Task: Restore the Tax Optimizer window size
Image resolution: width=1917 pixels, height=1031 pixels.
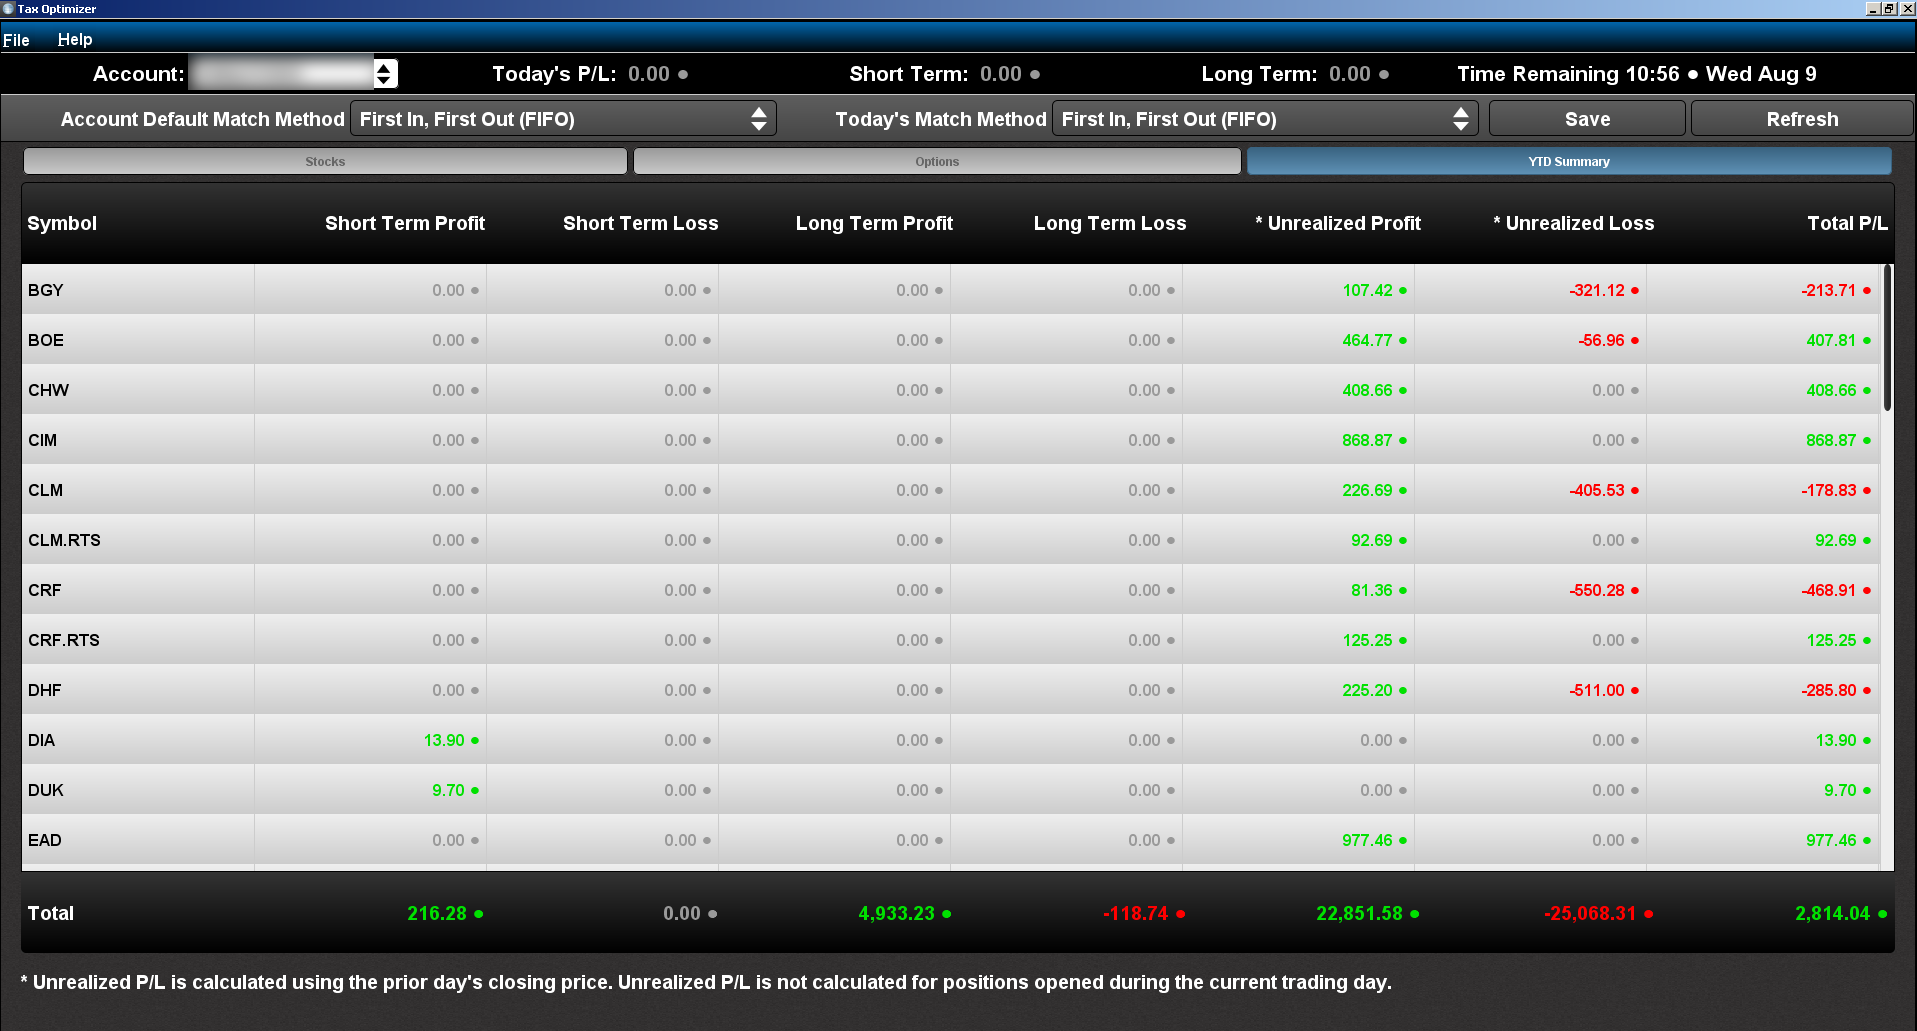Action: click(1889, 9)
